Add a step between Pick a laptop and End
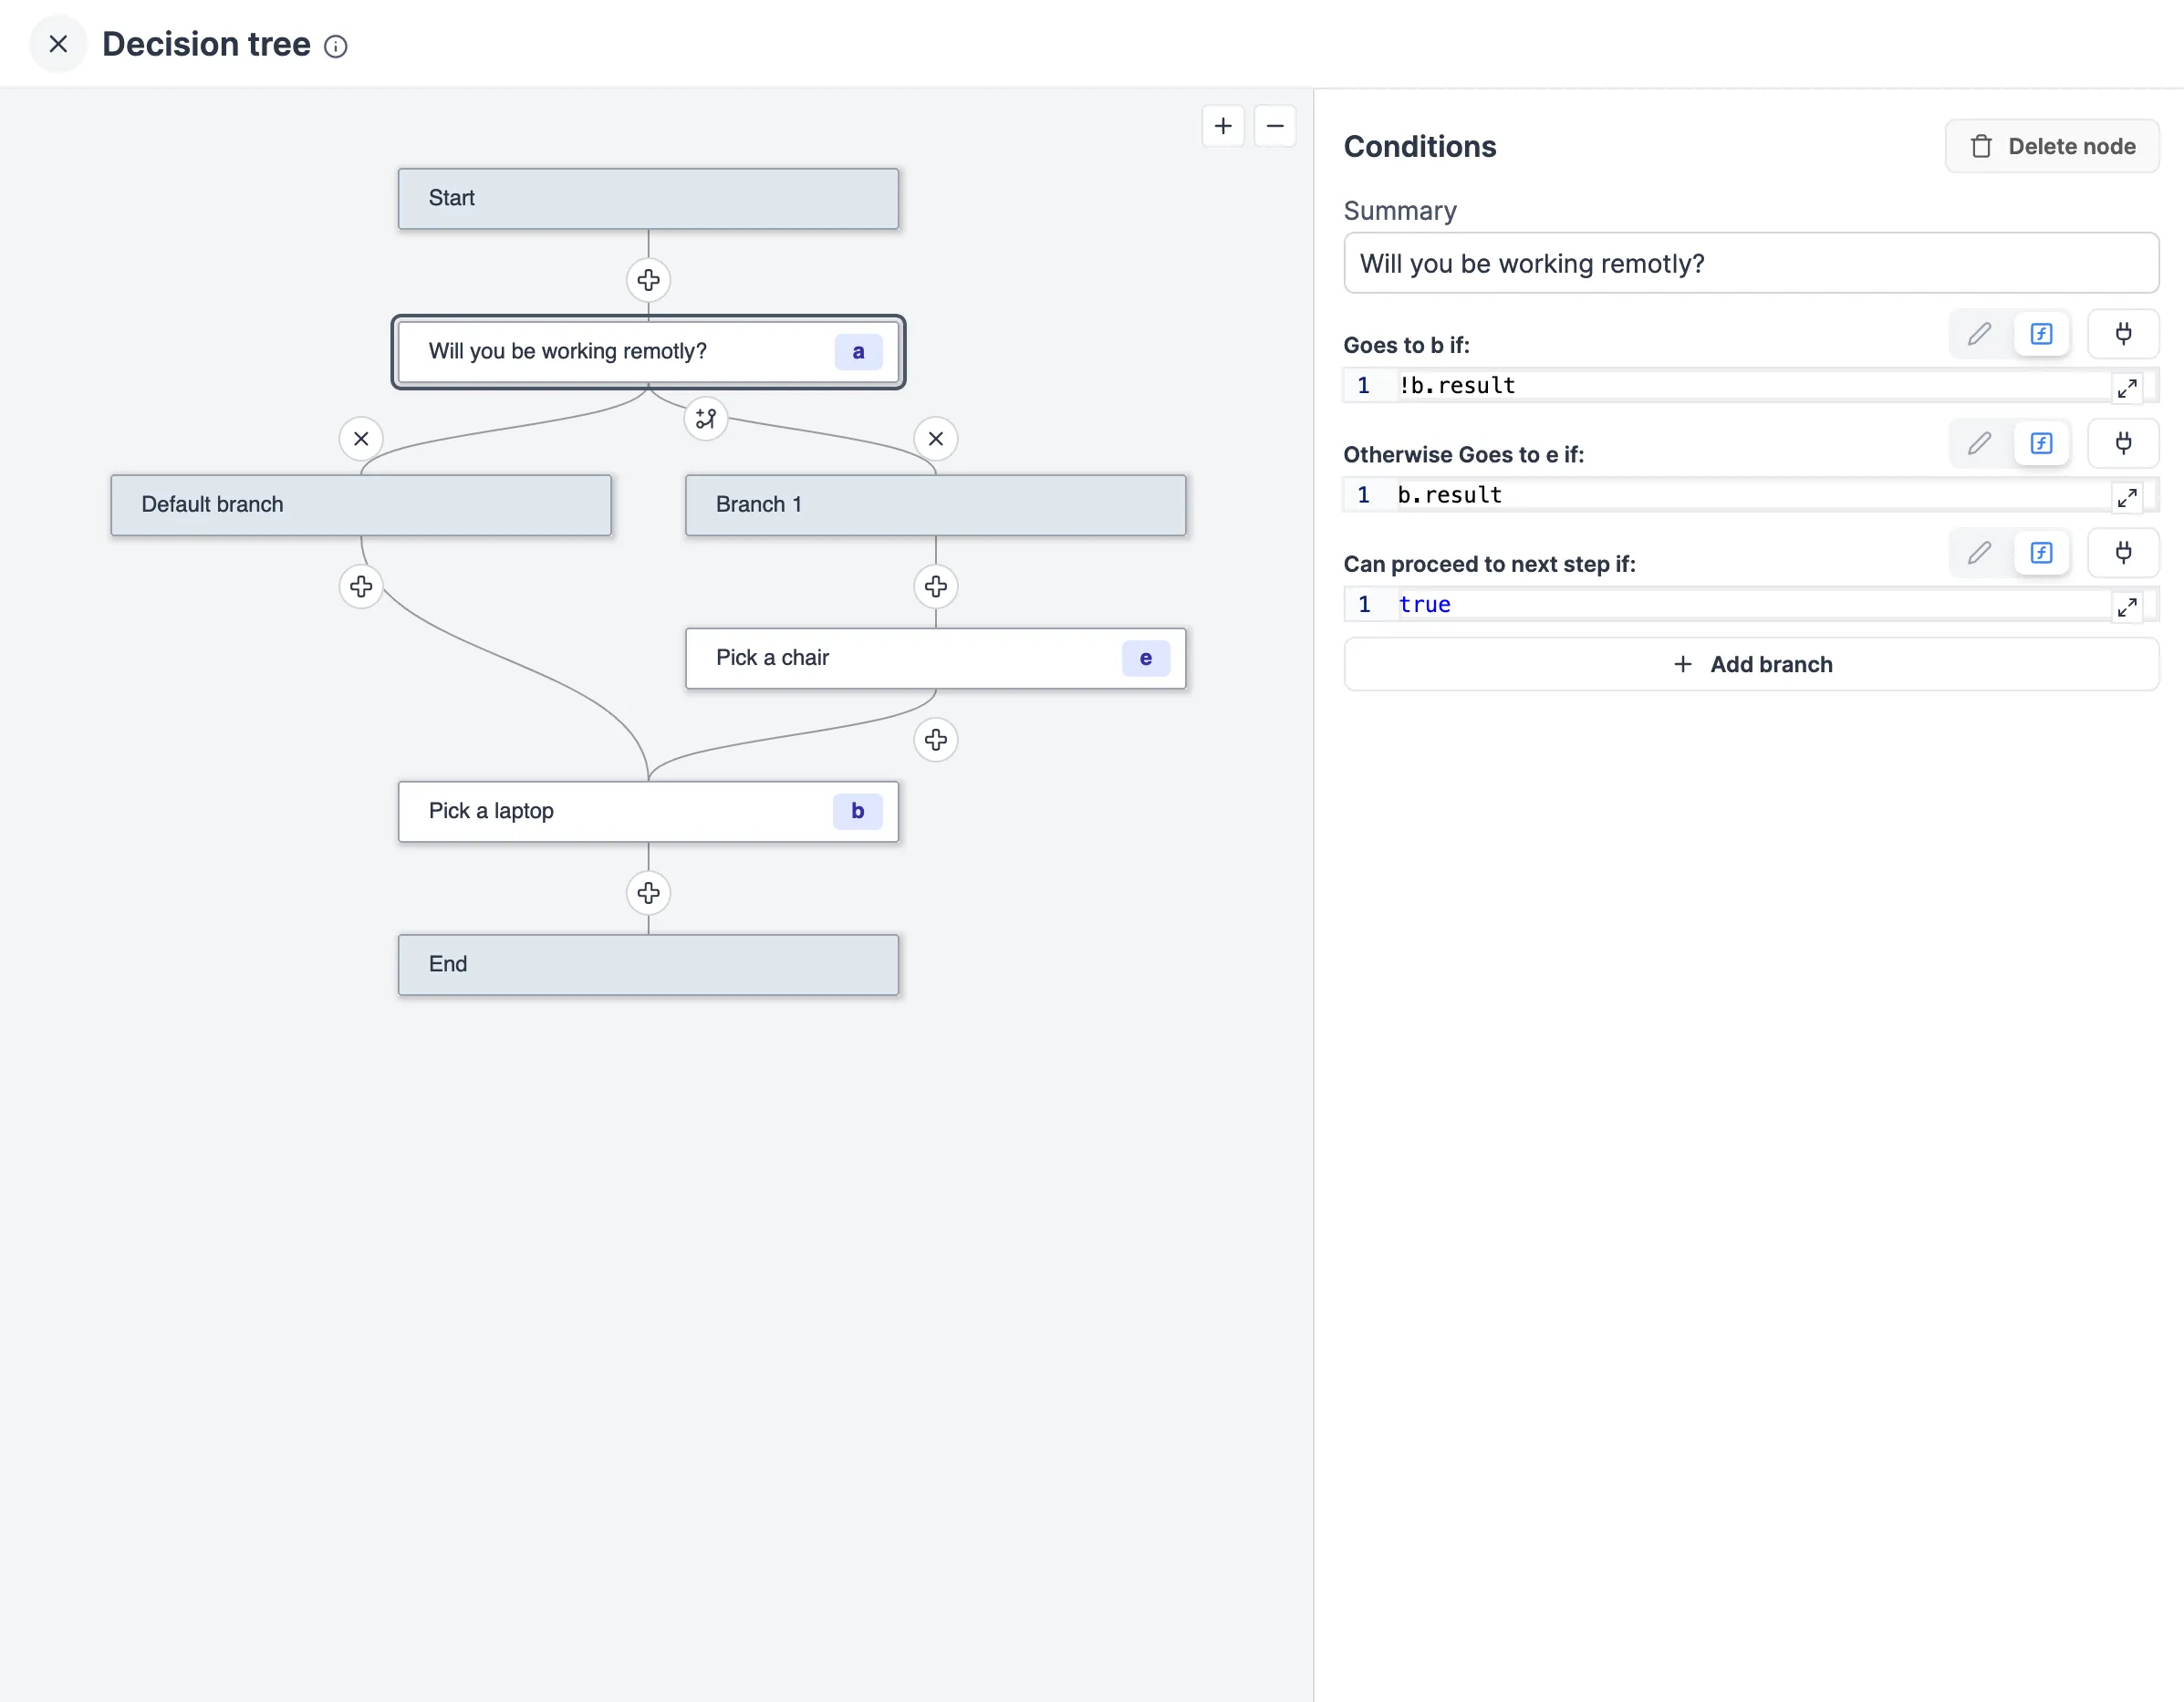 pos(648,893)
